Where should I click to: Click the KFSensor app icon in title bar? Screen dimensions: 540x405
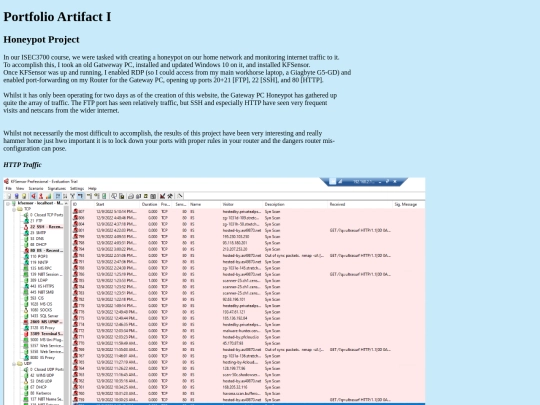[x=6, y=181]
